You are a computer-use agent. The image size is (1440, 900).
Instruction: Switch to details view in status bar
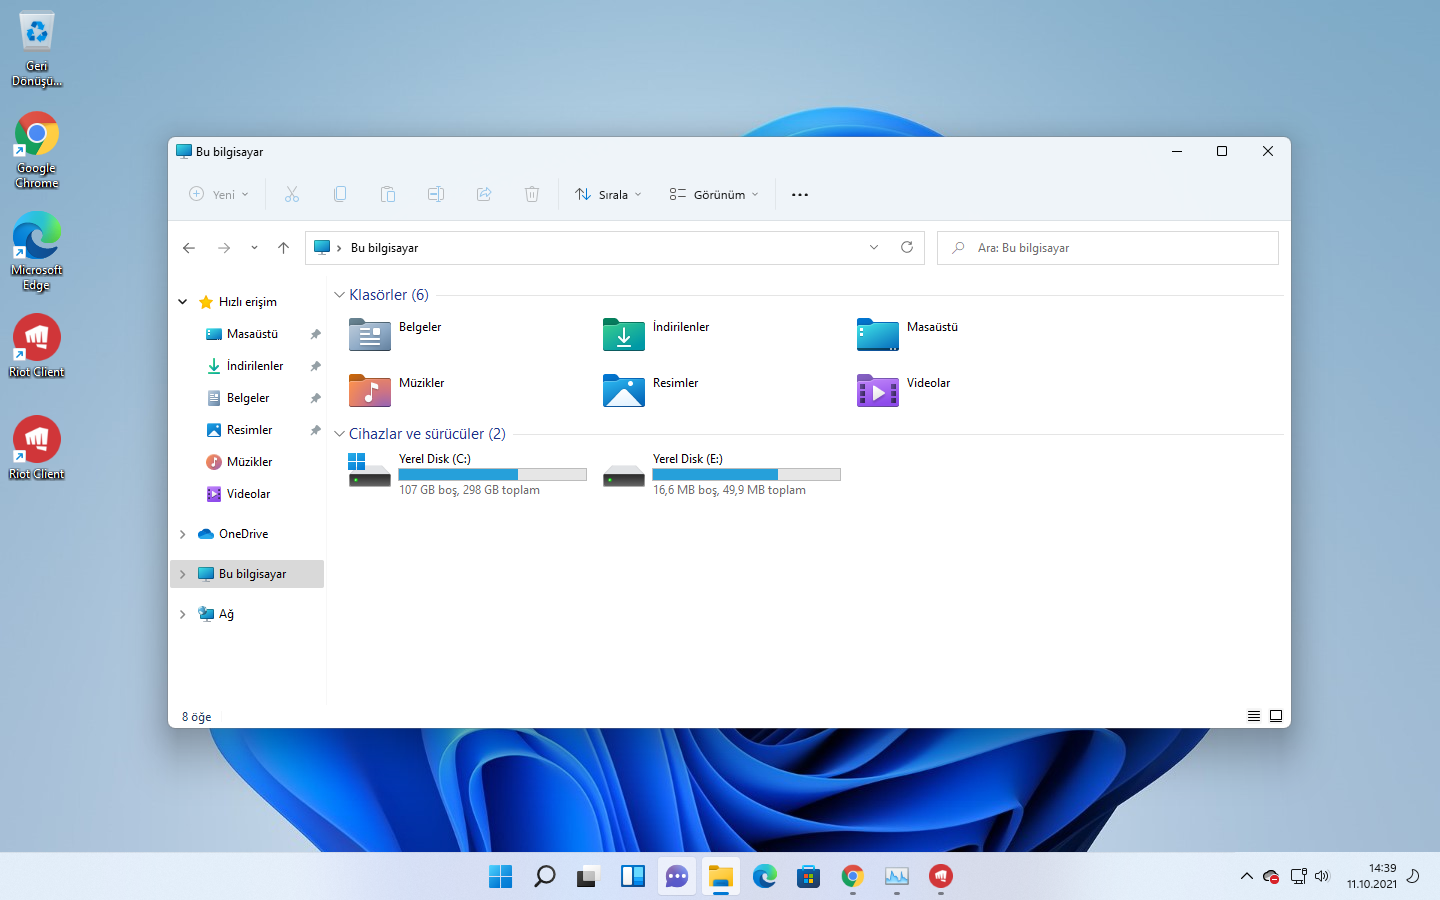point(1254,716)
